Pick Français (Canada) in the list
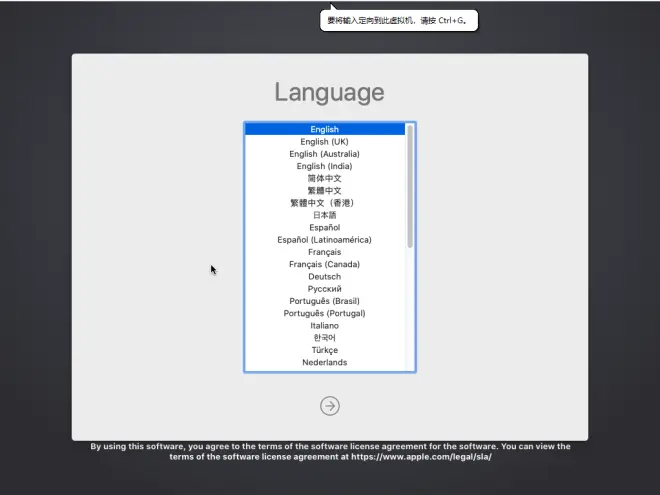The height and width of the screenshot is (495, 660). (324, 264)
